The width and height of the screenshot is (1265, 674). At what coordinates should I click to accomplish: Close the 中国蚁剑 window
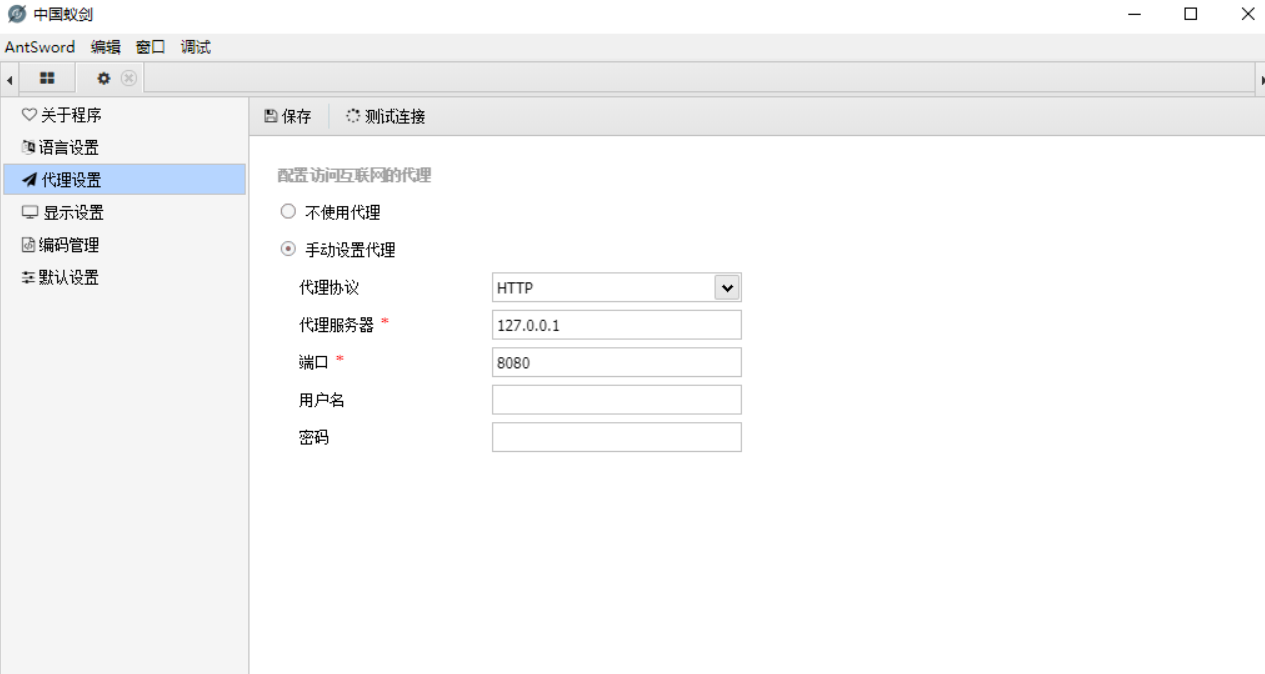point(1247,14)
